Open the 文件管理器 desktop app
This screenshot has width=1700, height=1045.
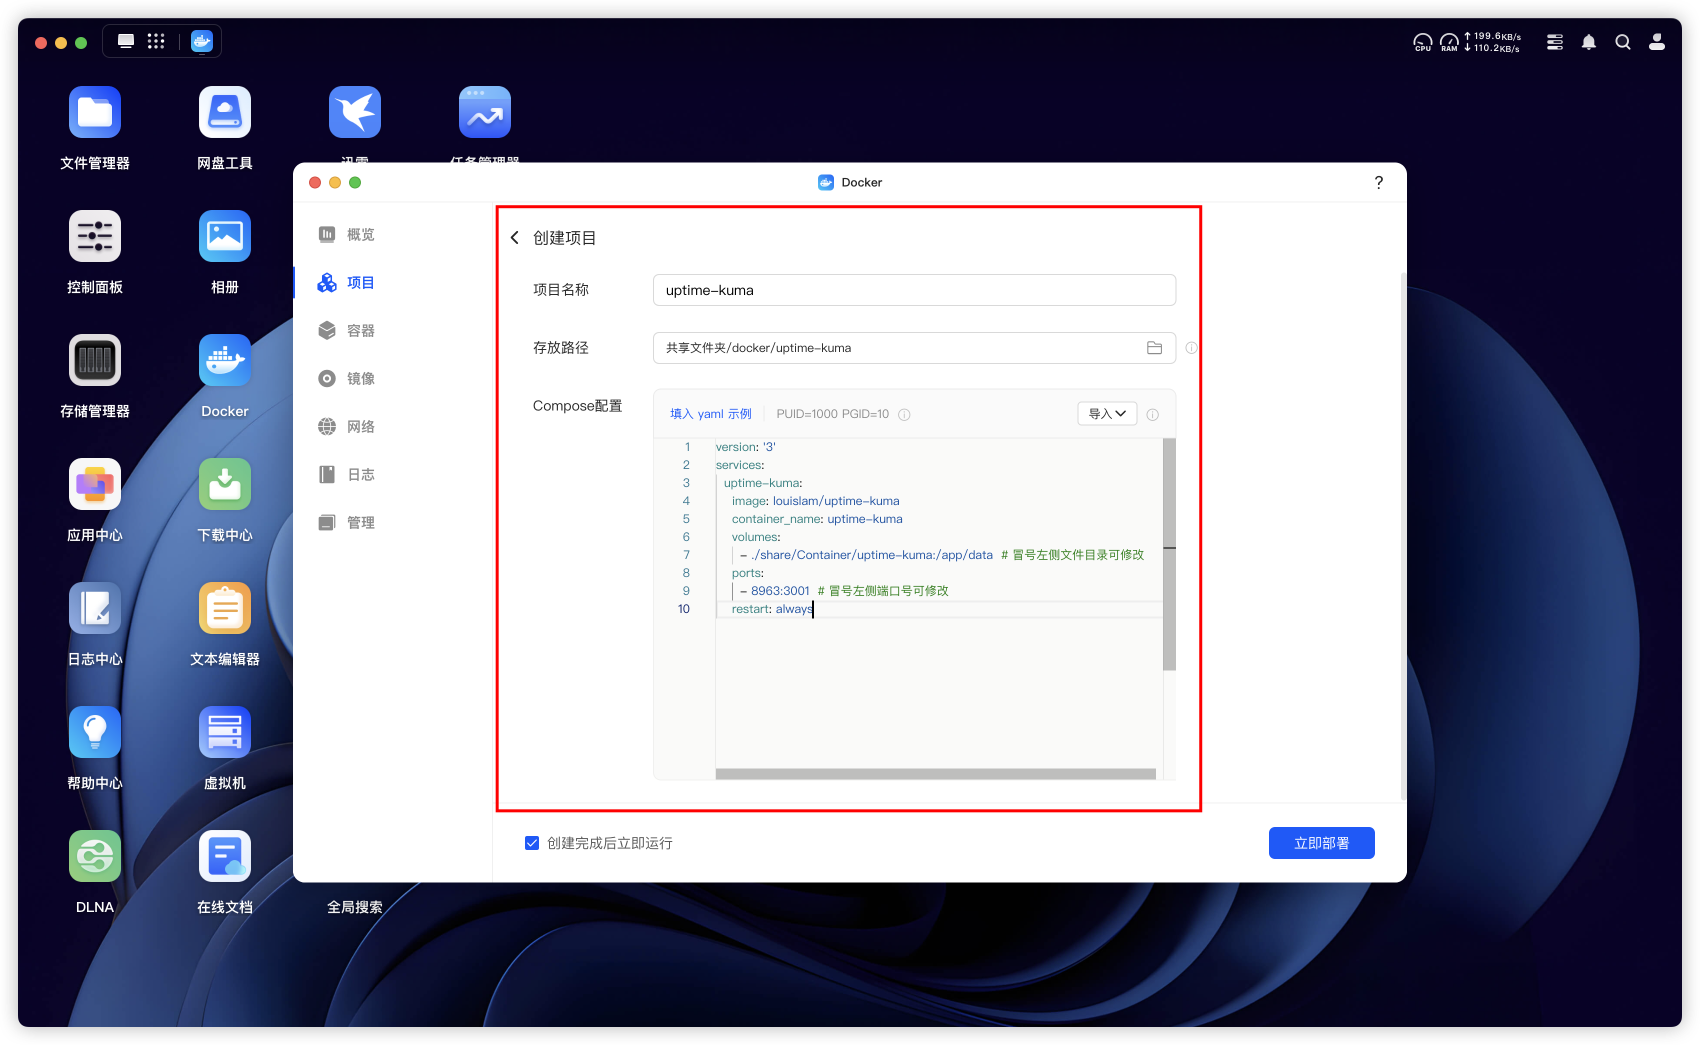95,112
